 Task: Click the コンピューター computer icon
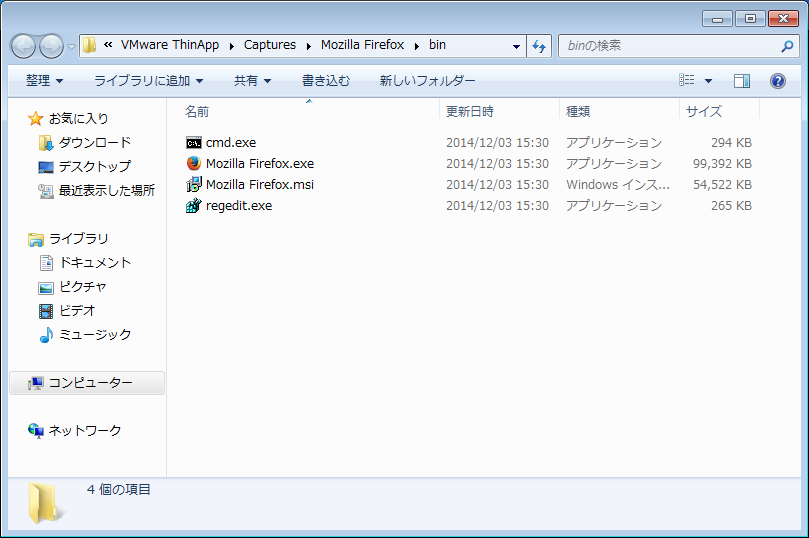[x=36, y=383]
